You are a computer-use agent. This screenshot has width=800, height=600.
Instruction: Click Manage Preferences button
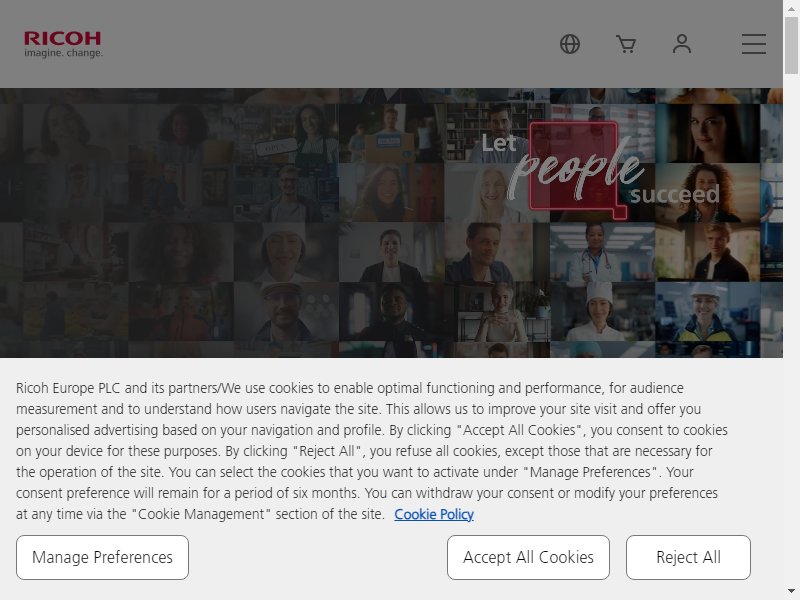[102, 557]
